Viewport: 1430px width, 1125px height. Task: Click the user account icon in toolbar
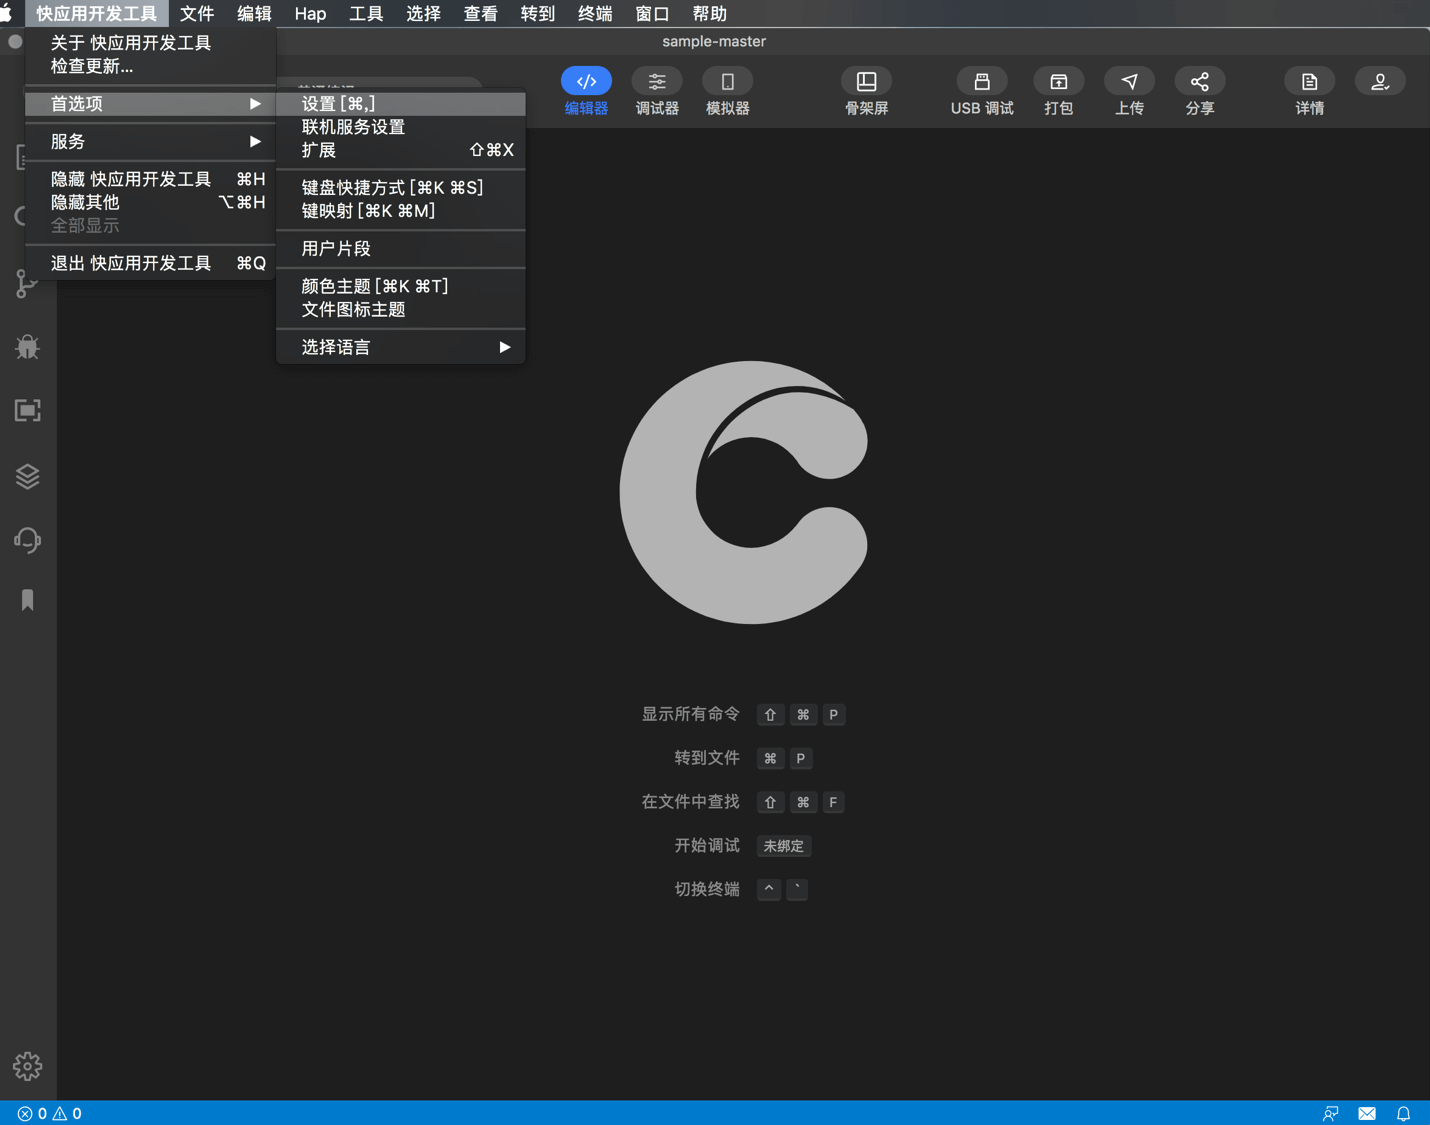click(x=1380, y=82)
